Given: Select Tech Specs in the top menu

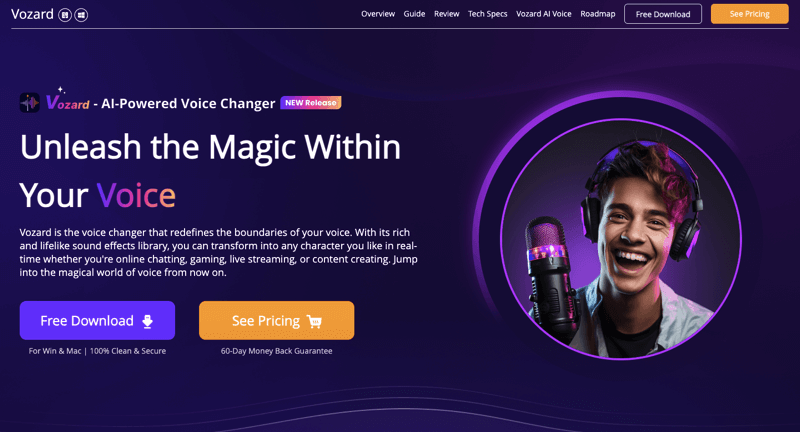Looking at the screenshot, I should (488, 14).
